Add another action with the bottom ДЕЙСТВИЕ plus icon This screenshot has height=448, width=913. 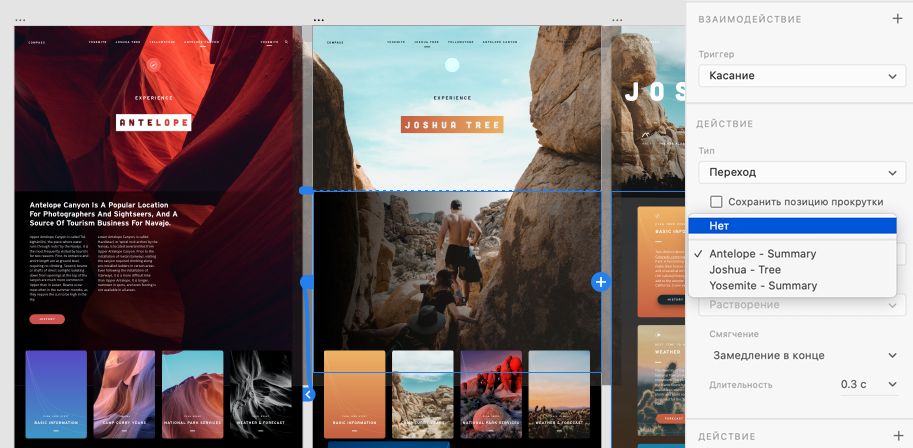tap(897, 436)
